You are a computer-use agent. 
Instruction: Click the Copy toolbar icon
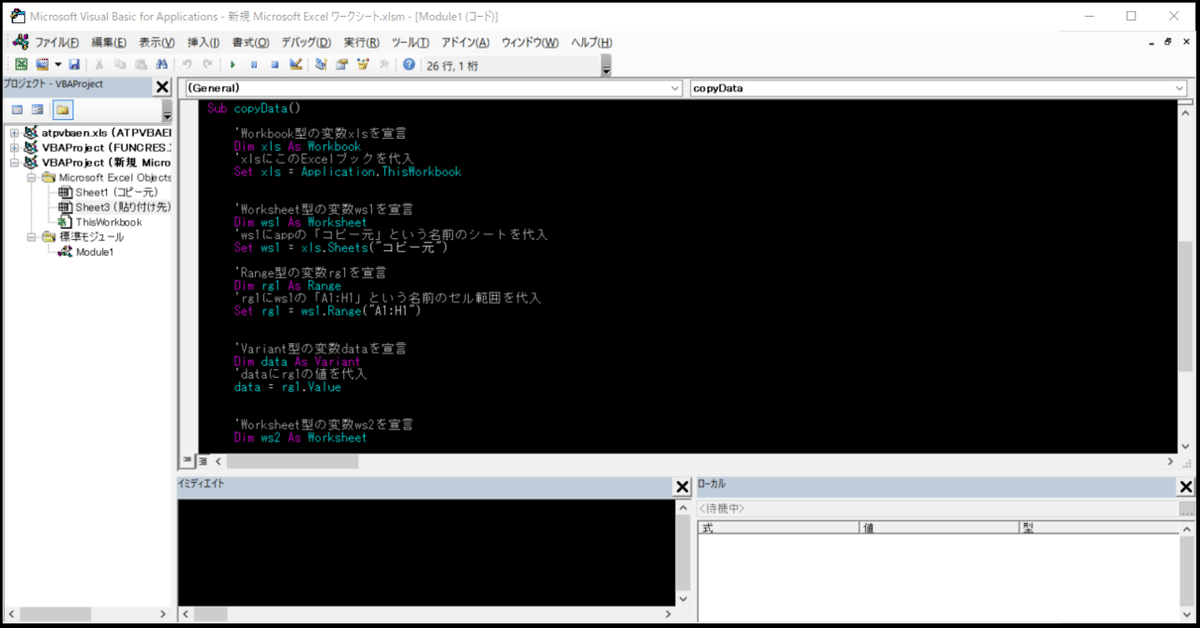point(120,64)
